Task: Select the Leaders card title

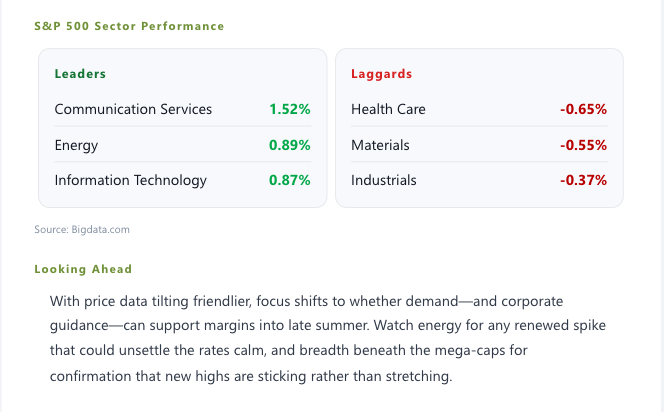Action: (80, 74)
